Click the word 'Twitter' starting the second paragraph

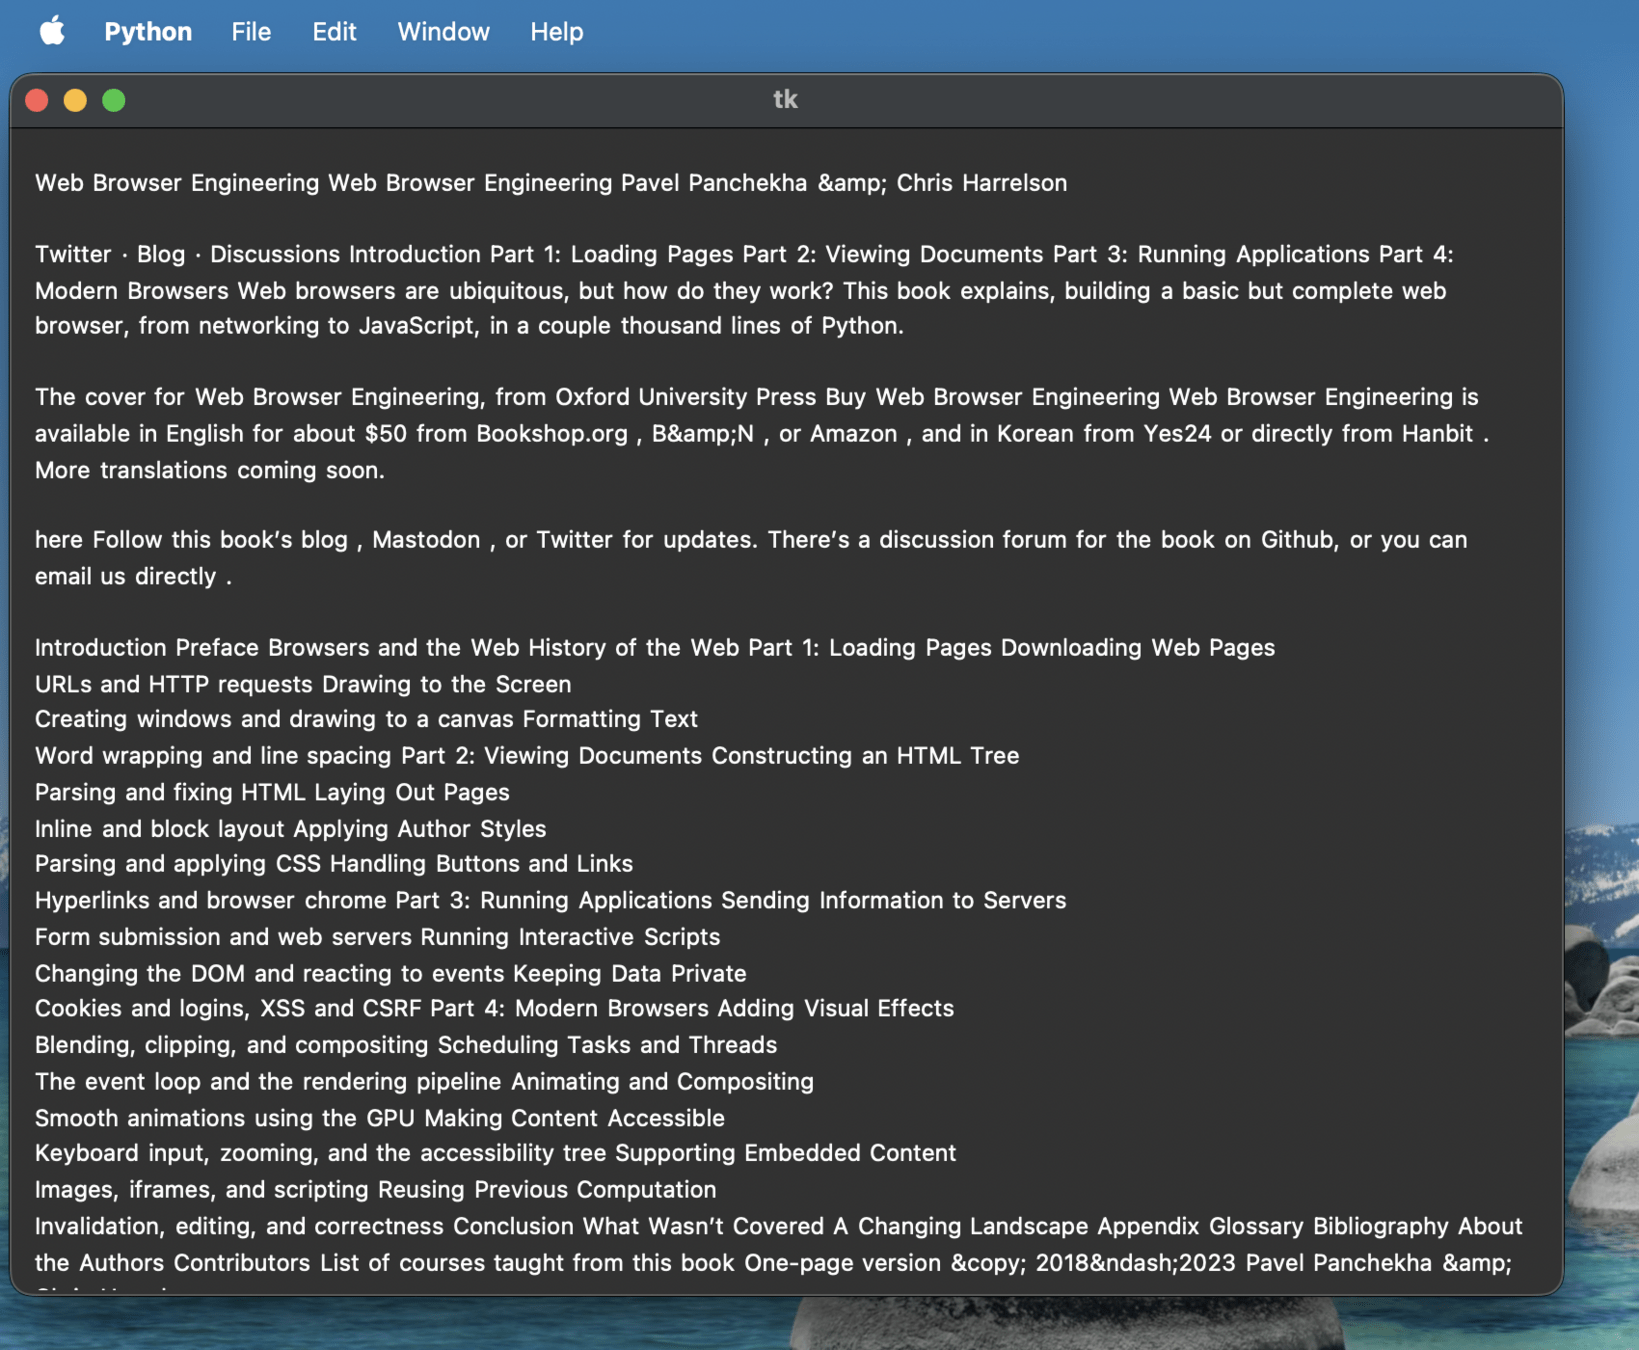(x=73, y=254)
